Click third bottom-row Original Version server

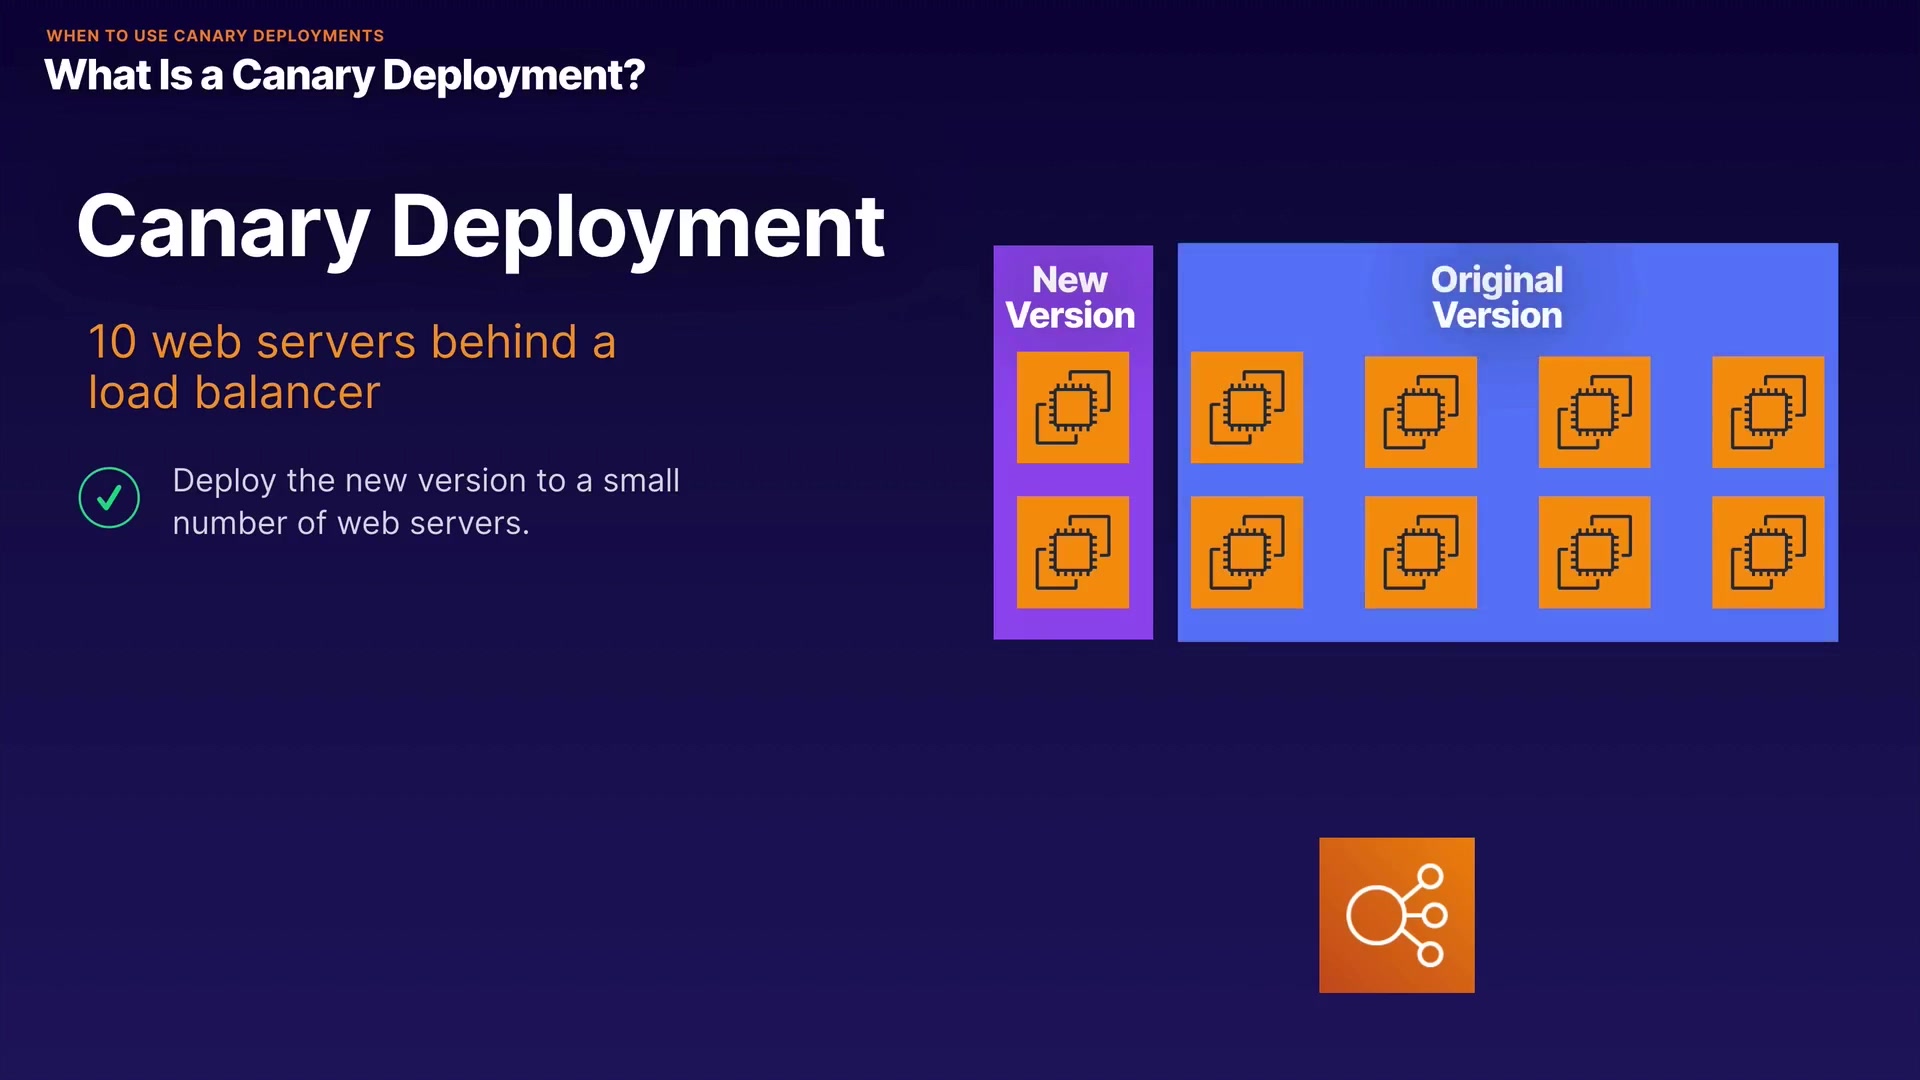click(x=1594, y=552)
